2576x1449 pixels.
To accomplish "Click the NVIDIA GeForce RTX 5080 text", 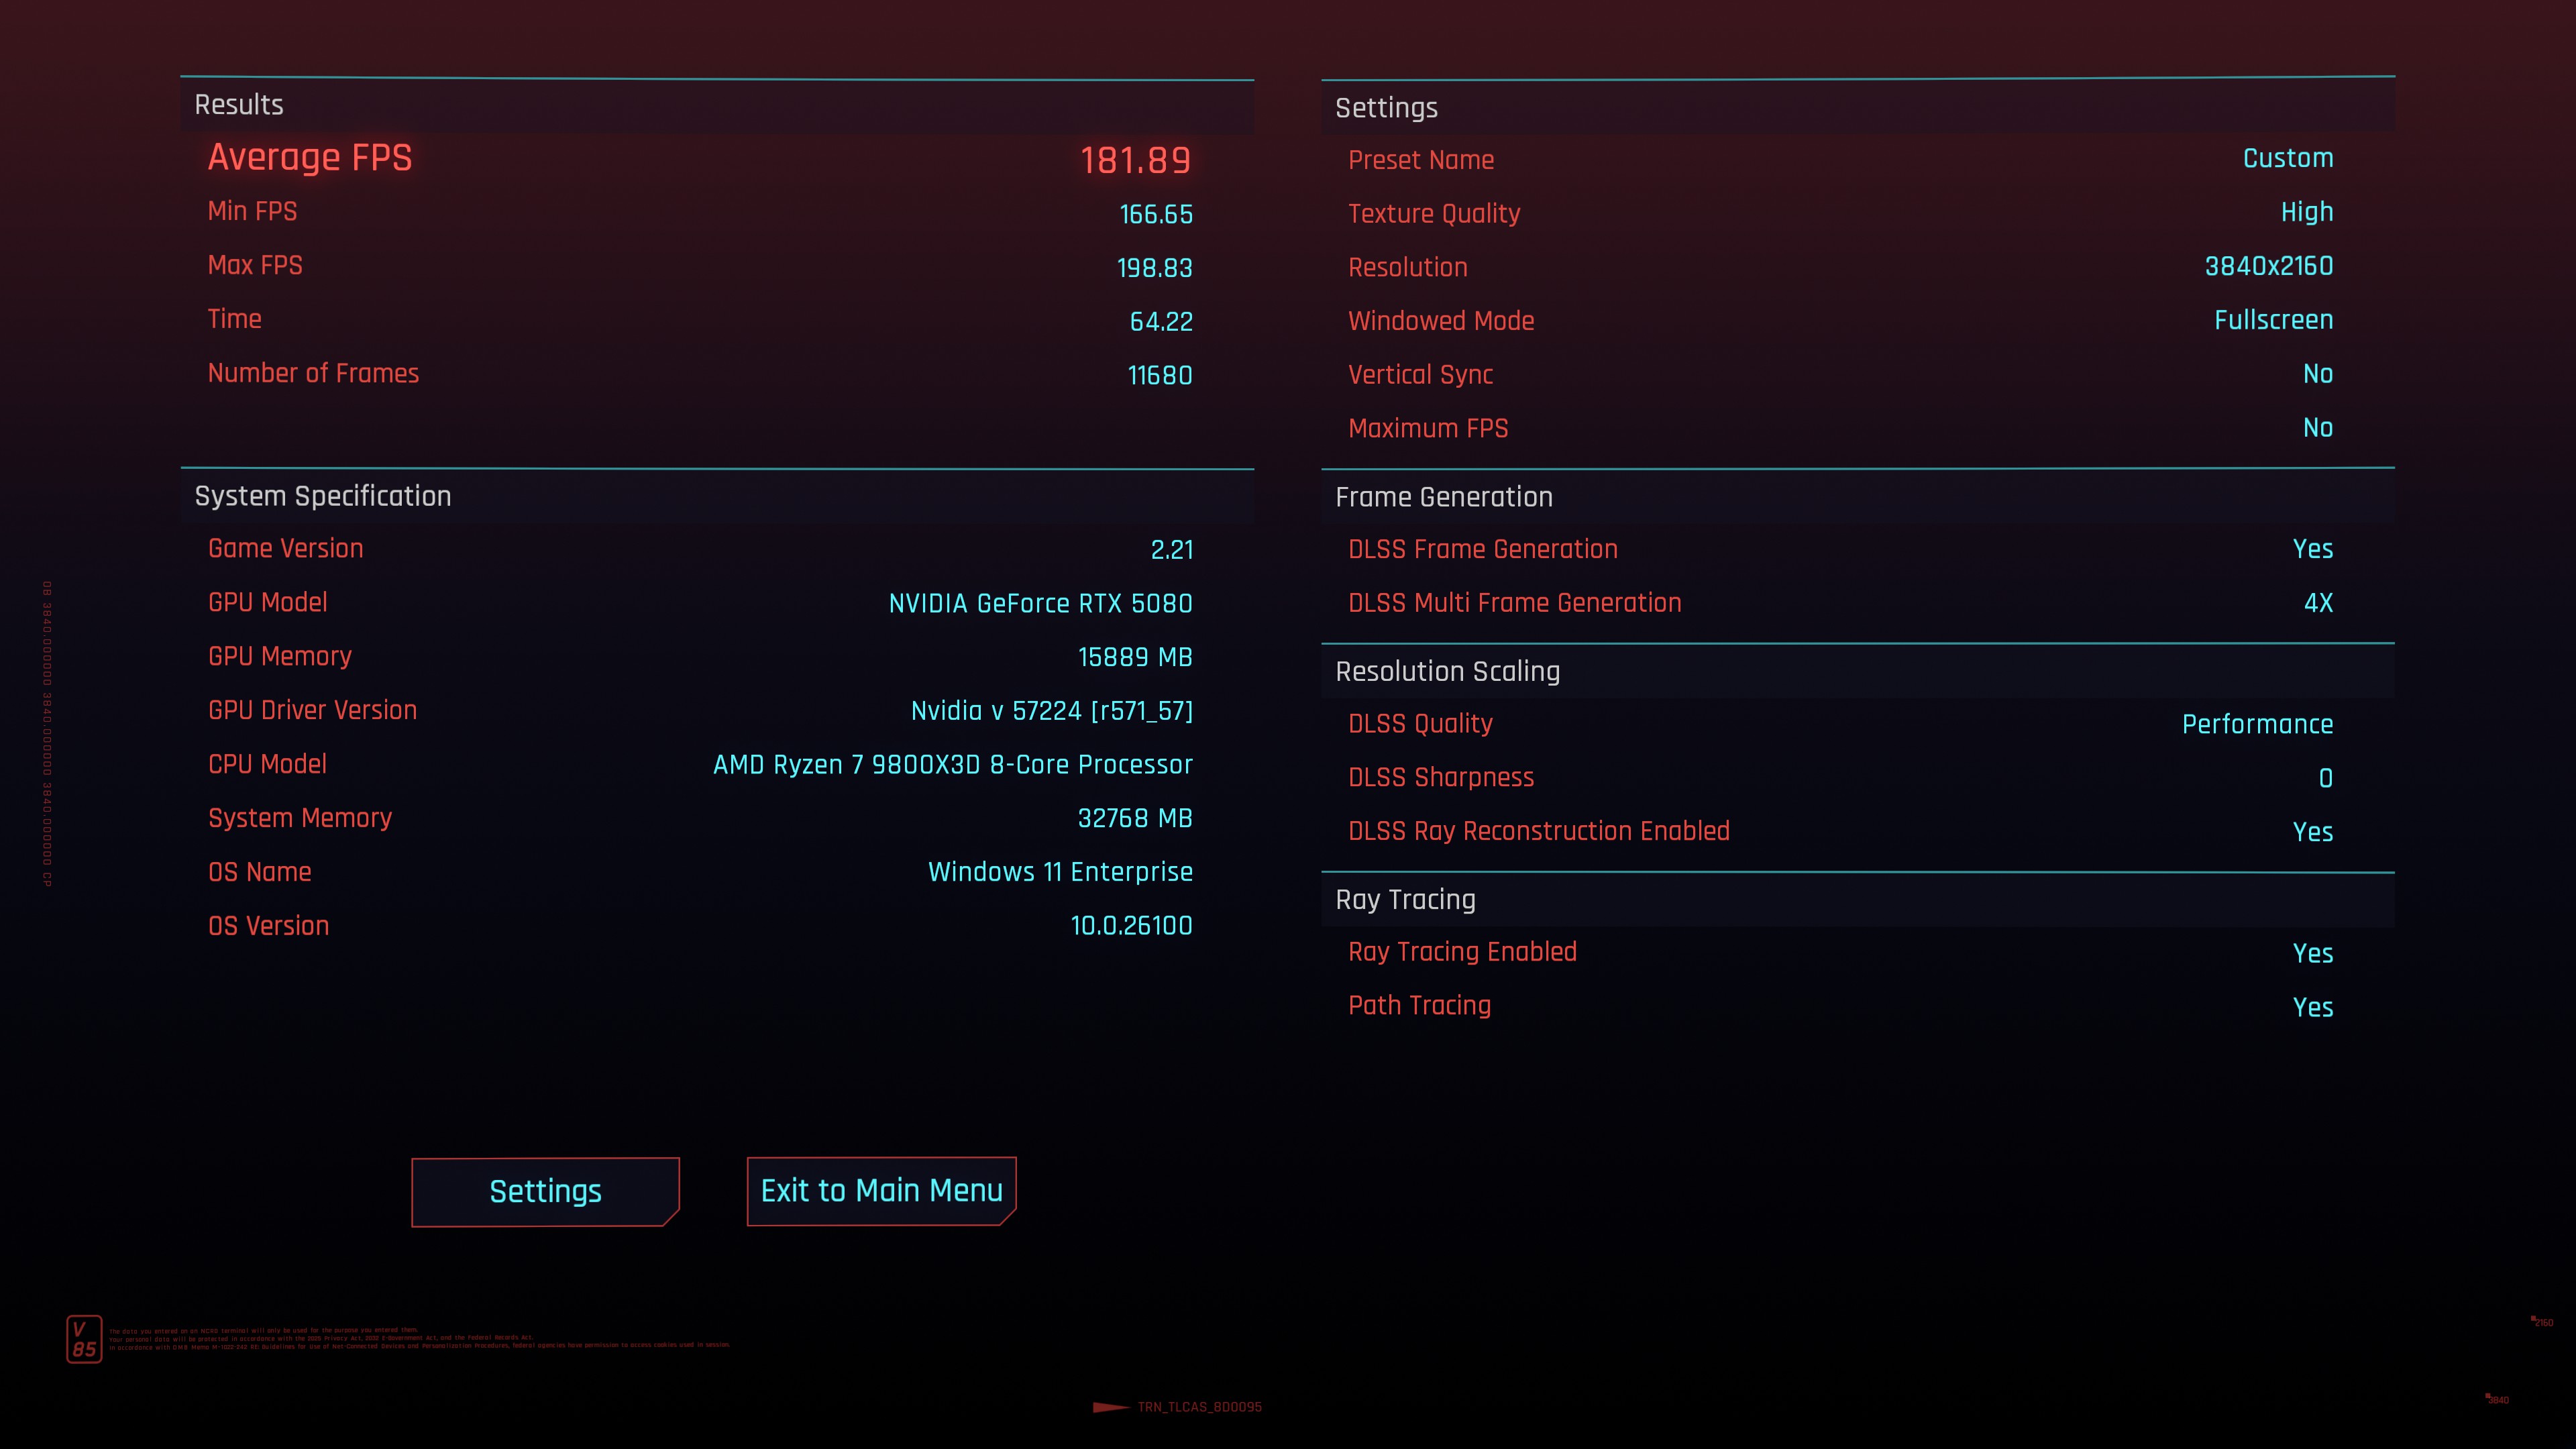I will coord(1040,604).
